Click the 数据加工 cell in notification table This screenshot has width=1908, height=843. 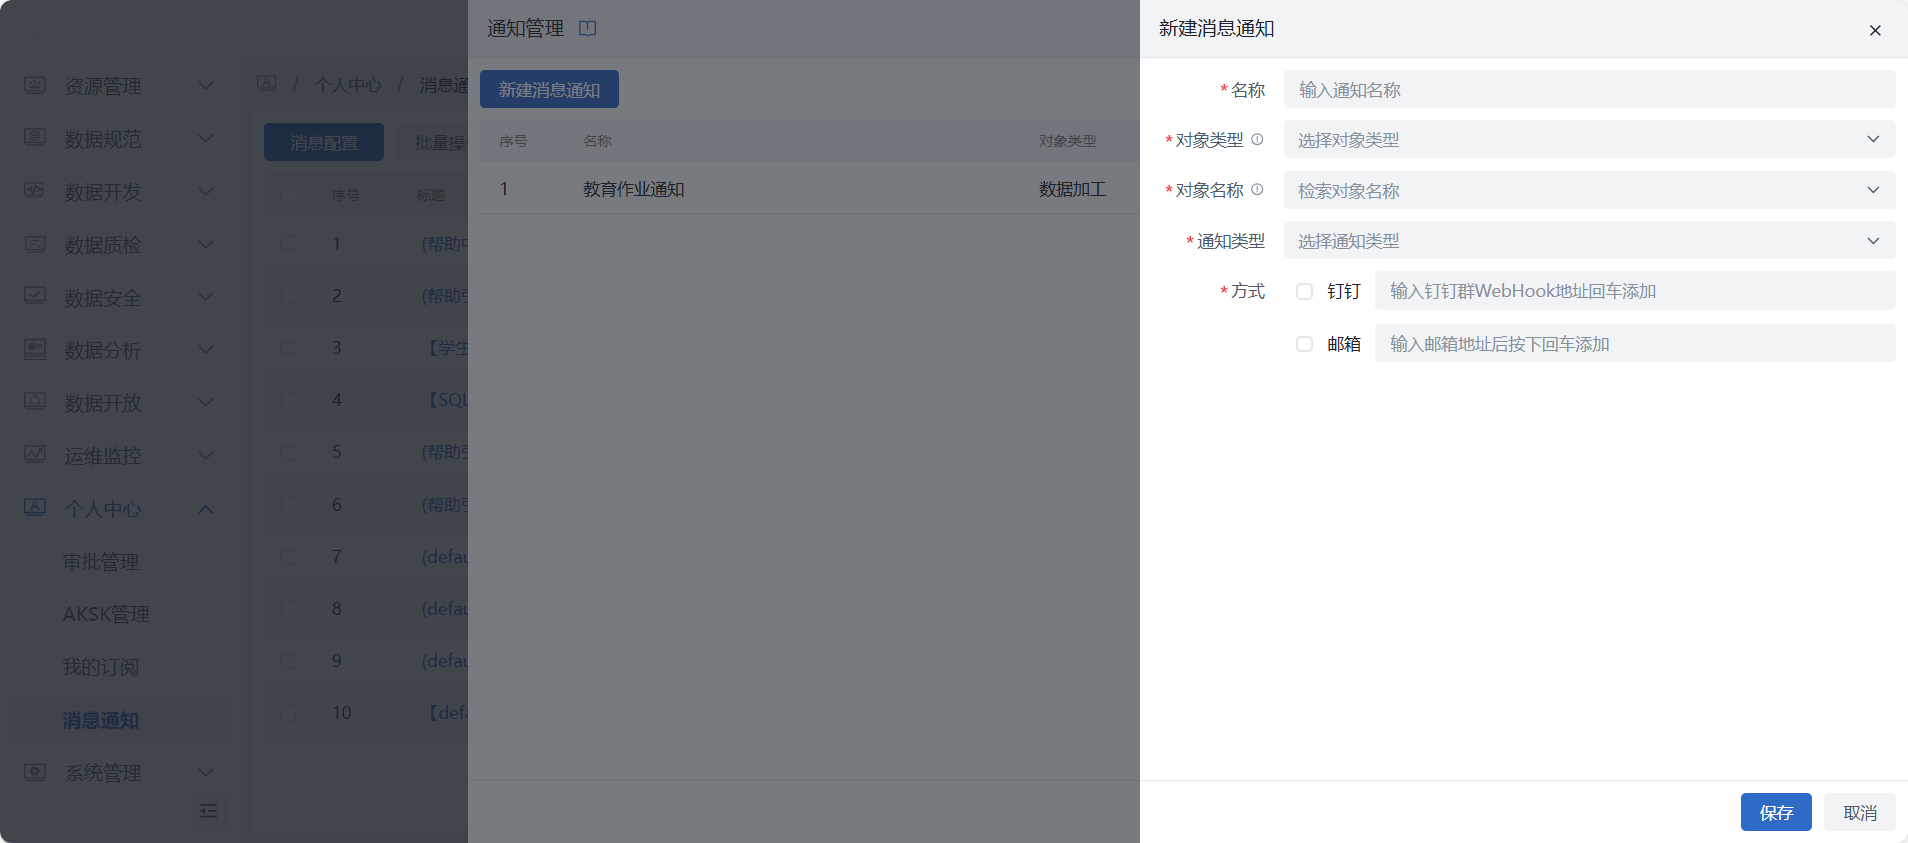[1072, 189]
